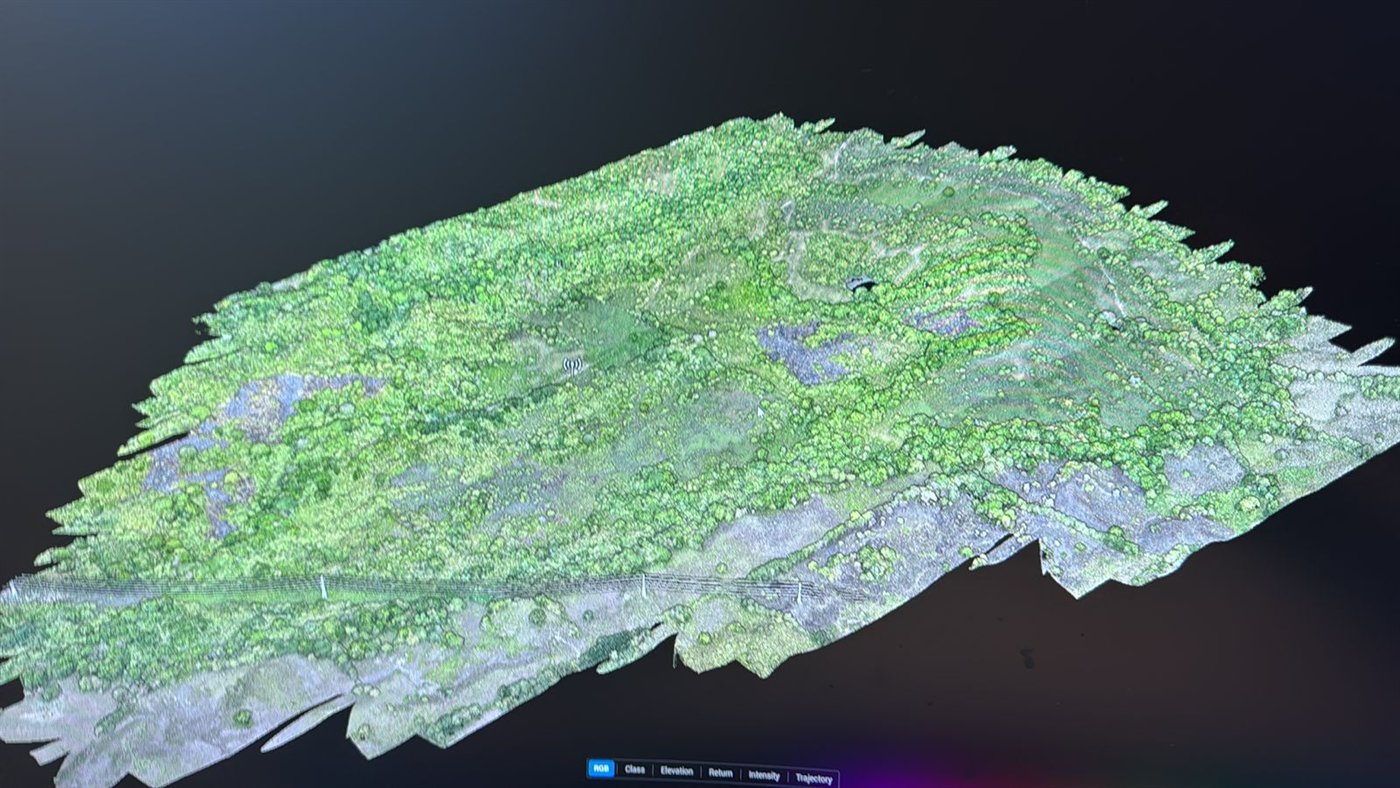Switch to Trajectory display mode
The image size is (1400, 788).
pyautogui.click(x=814, y=778)
